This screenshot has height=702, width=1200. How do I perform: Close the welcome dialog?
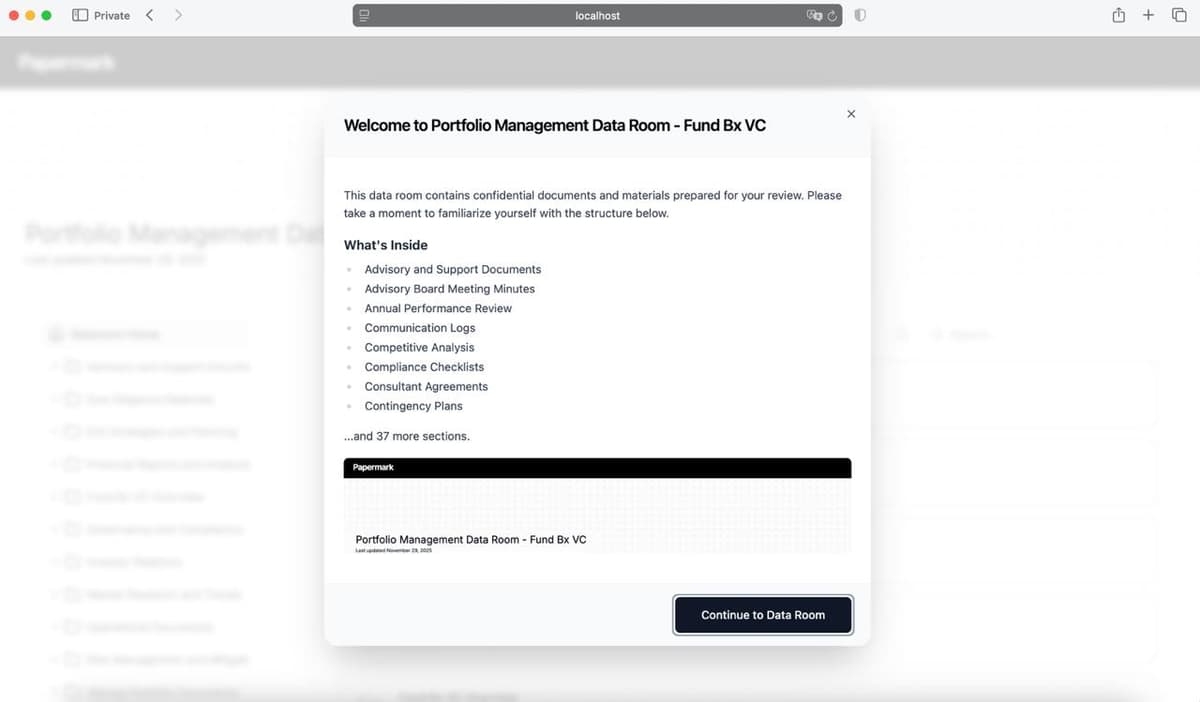tap(851, 114)
